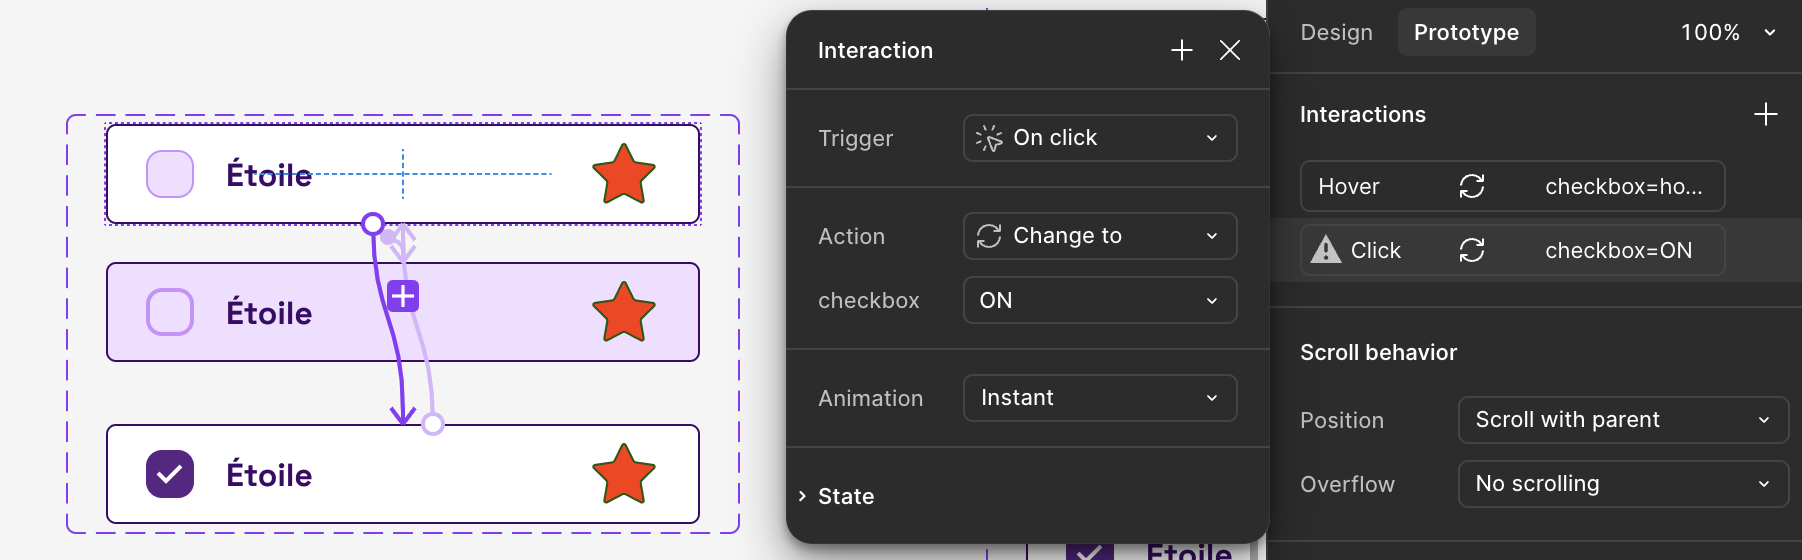Click the change-to icon on Click interaction
The image size is (1802, 560).
pos(1472,250)
